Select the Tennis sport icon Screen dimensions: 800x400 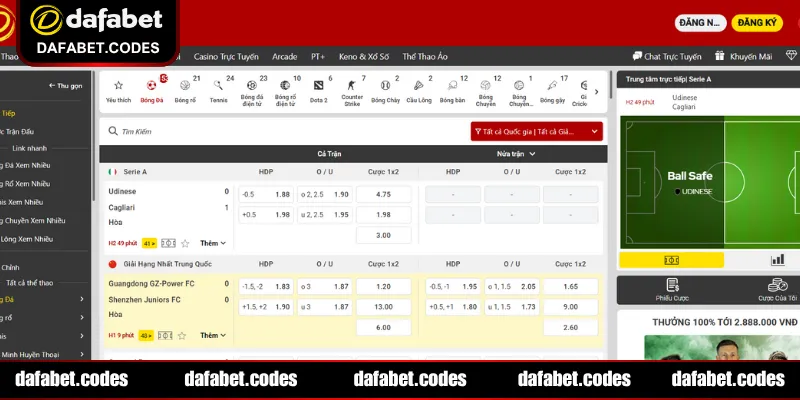218,90
